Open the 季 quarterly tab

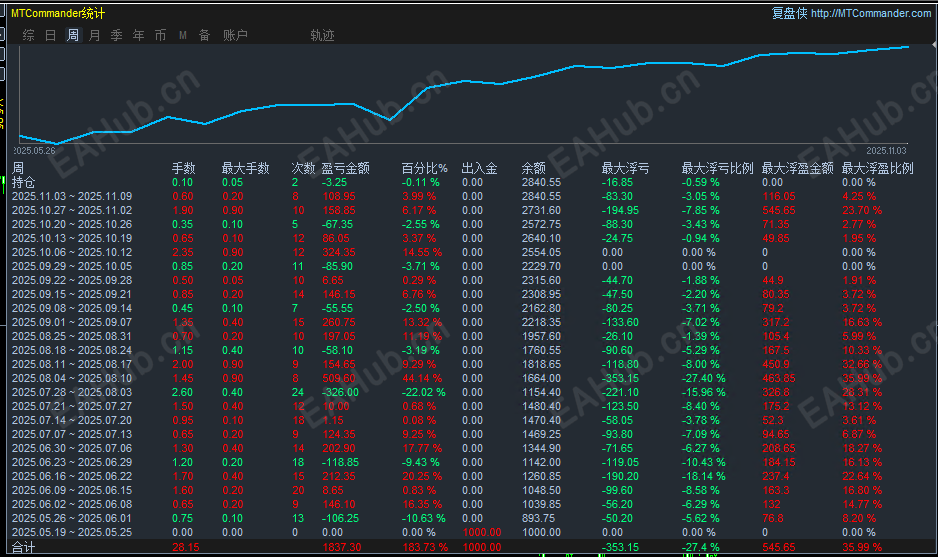click(x=116, y=35)
